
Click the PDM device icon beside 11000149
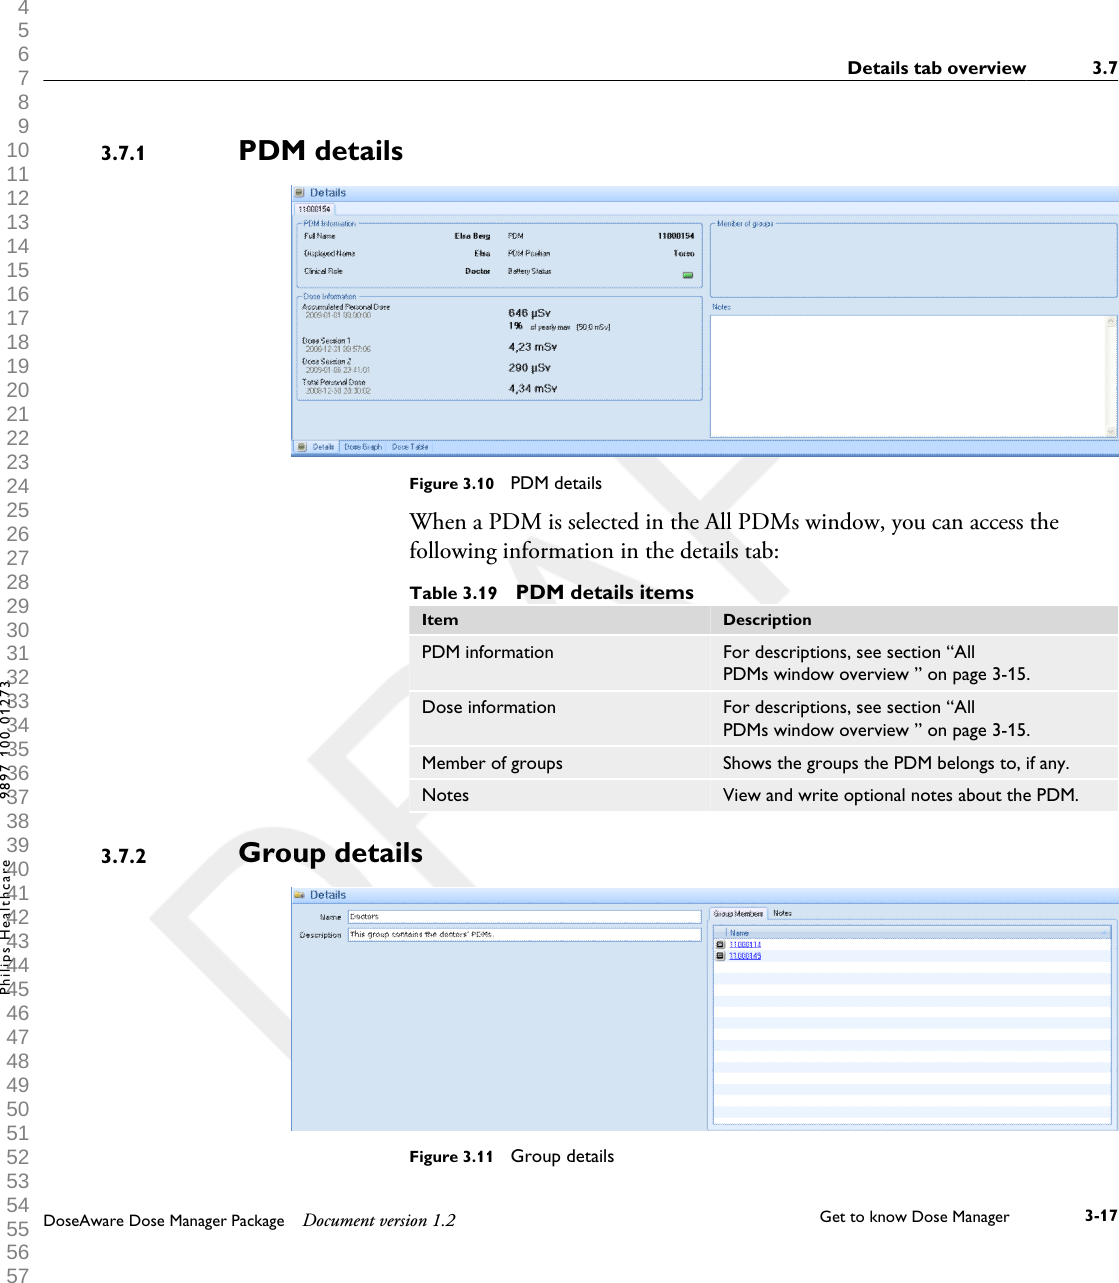pos(721,955)
